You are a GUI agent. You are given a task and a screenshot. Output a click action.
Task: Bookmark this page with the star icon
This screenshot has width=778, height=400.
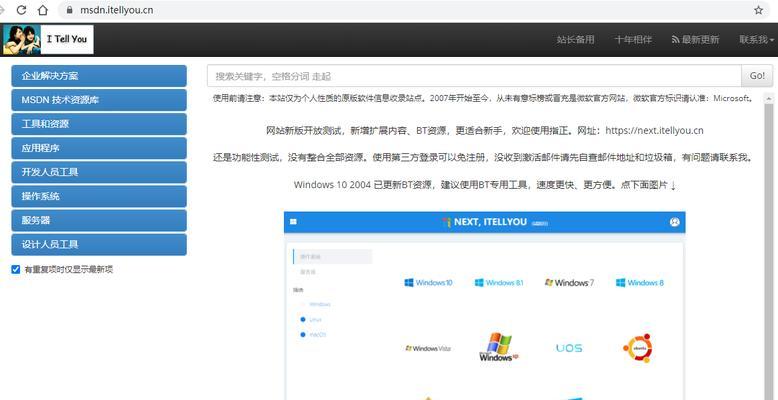pyautogui.click(x=758, y=10)
